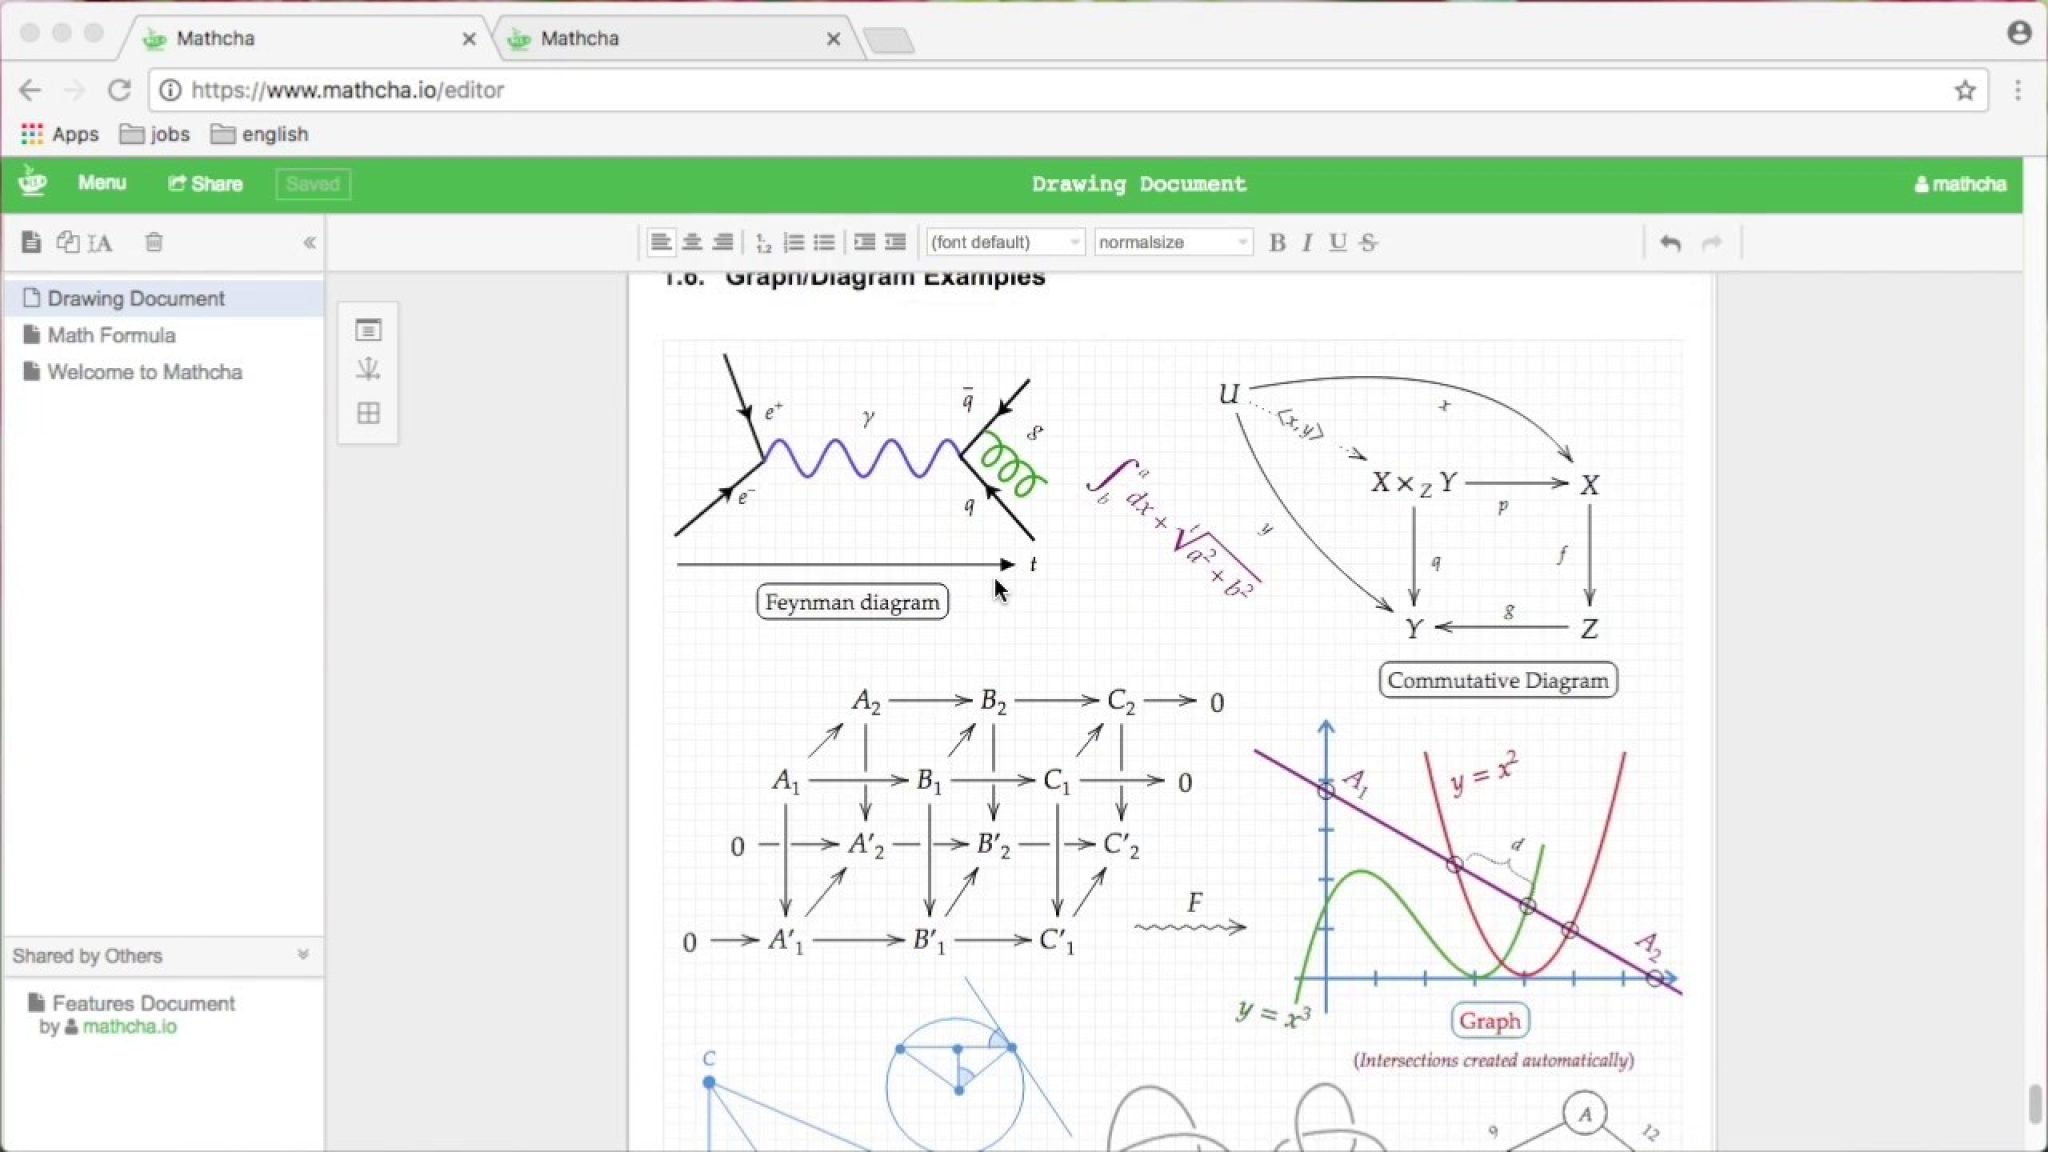Viewport: 2048px width, 1152px height.
Task: Toggle bold formatting
Action: 1278,242
